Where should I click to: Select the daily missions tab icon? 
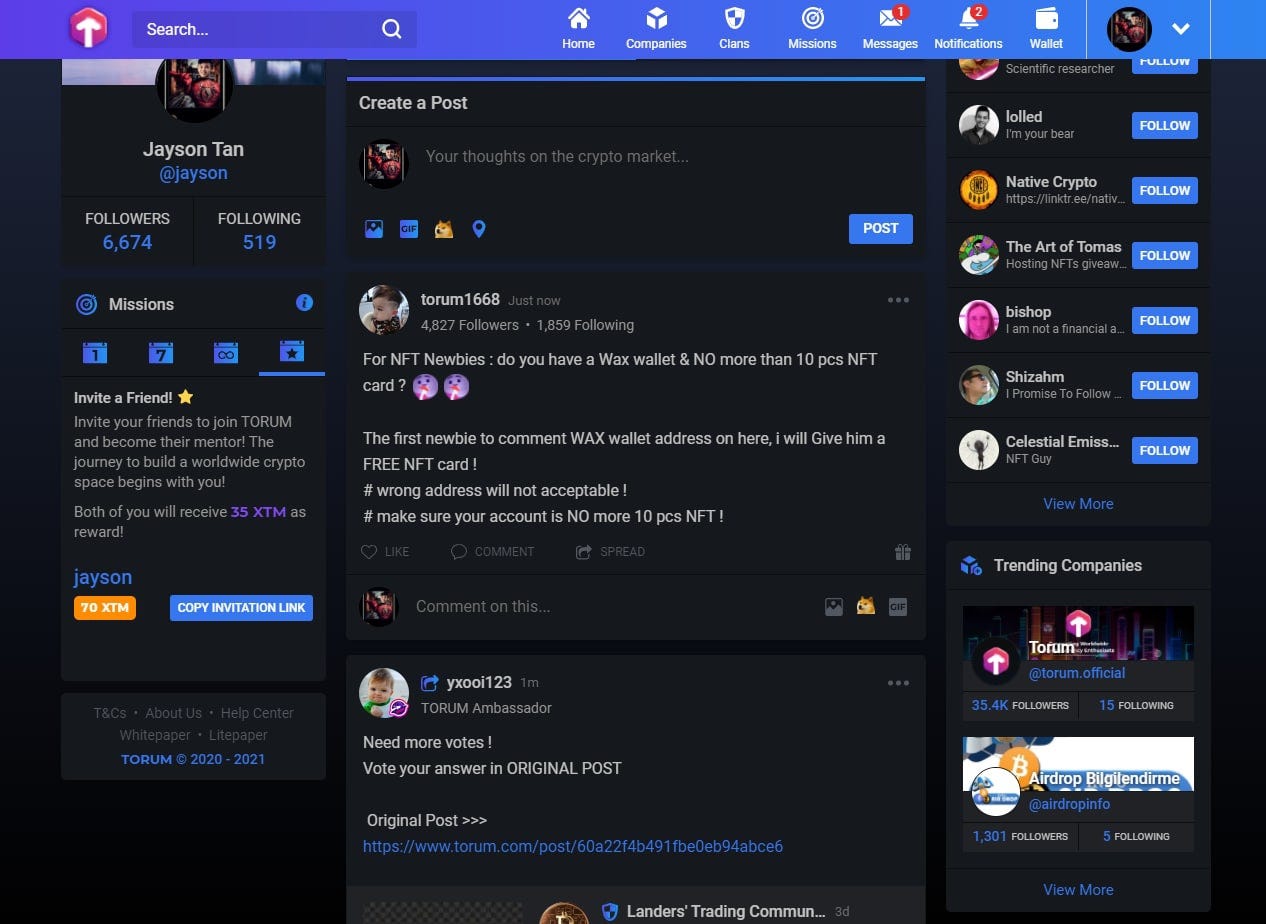pos(95,352)
